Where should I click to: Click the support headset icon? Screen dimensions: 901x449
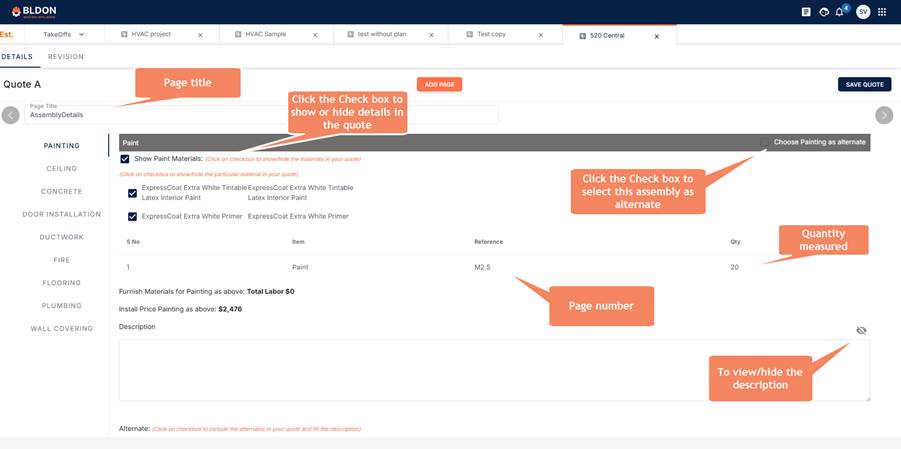(x=823, y=12)
